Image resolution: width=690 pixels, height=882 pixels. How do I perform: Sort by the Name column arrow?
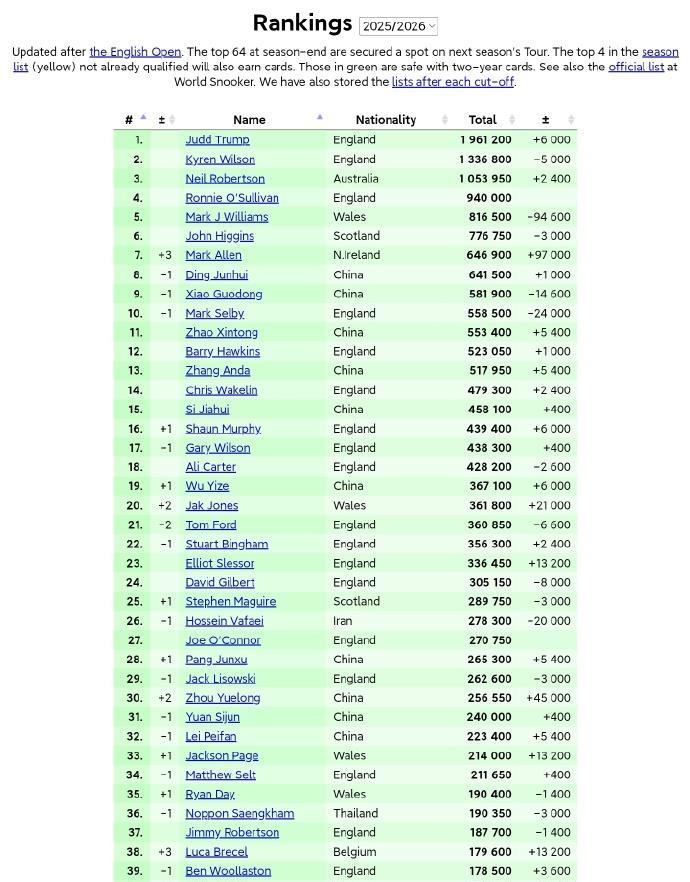(x=319, y=119)
